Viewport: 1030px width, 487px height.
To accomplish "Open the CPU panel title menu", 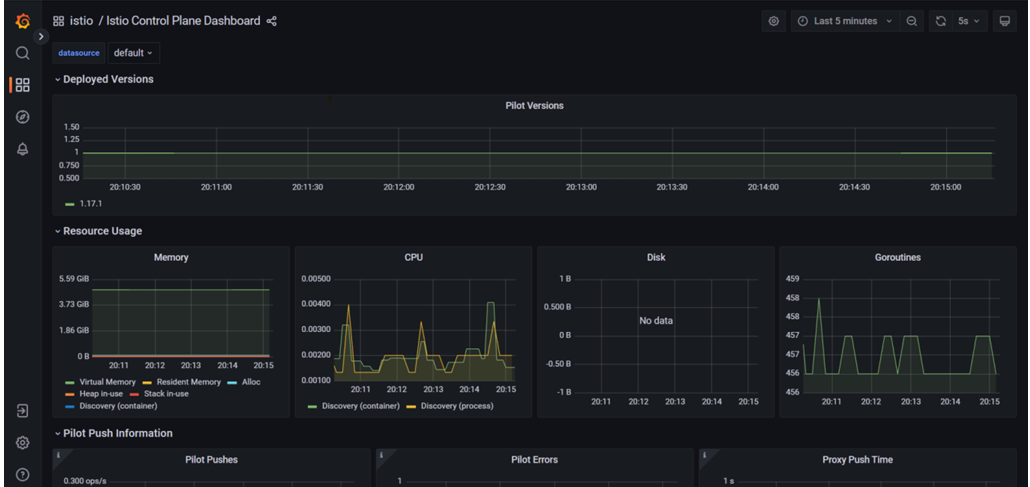I will pos(413,258).
